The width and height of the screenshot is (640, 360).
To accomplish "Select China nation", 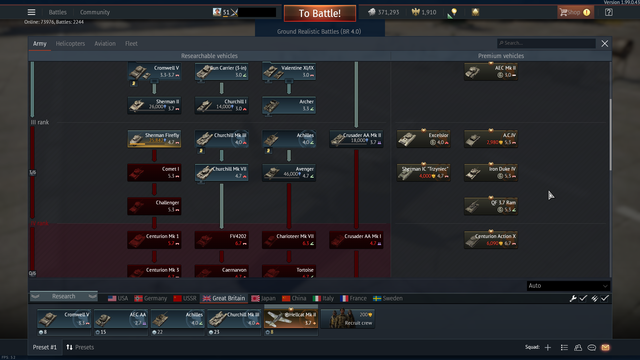I will click(x=294, y=298).
